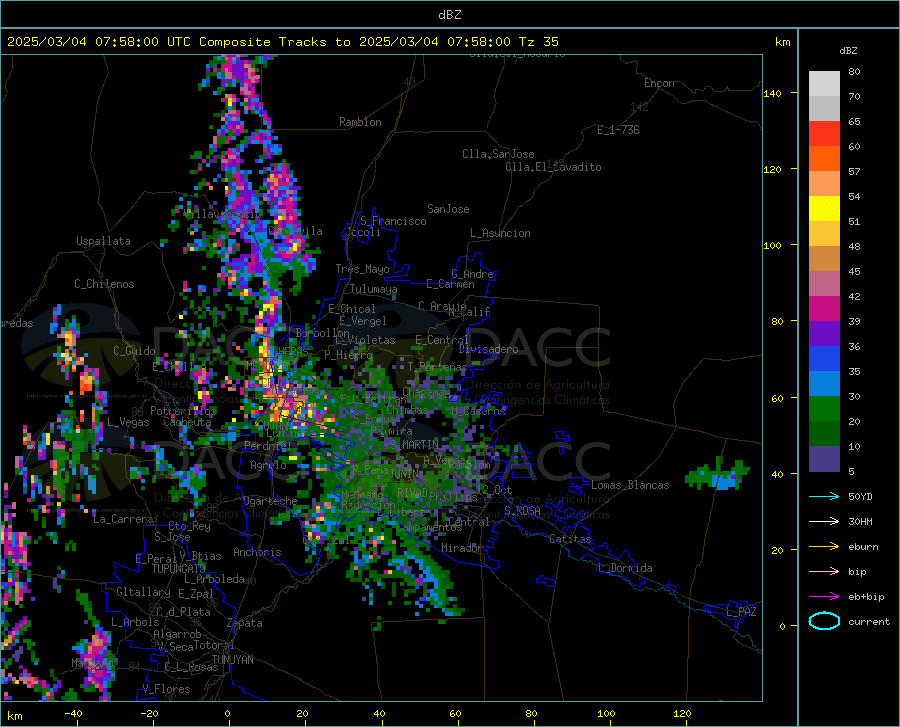Click the L_Dormida label
Viewport: 900px width, 727px height.
click(x=624, y=568)
